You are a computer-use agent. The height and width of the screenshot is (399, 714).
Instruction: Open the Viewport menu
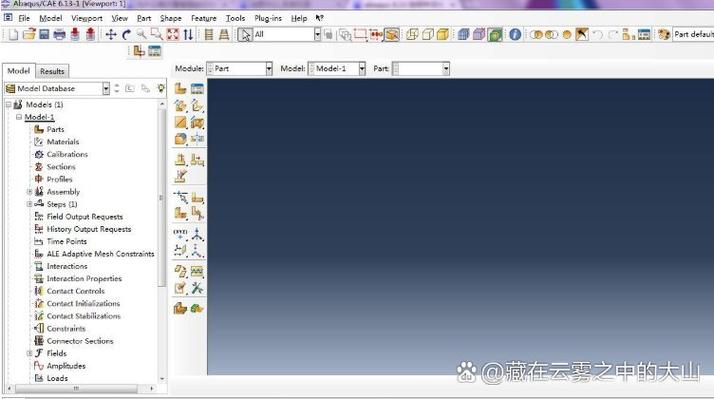point(87,18)
